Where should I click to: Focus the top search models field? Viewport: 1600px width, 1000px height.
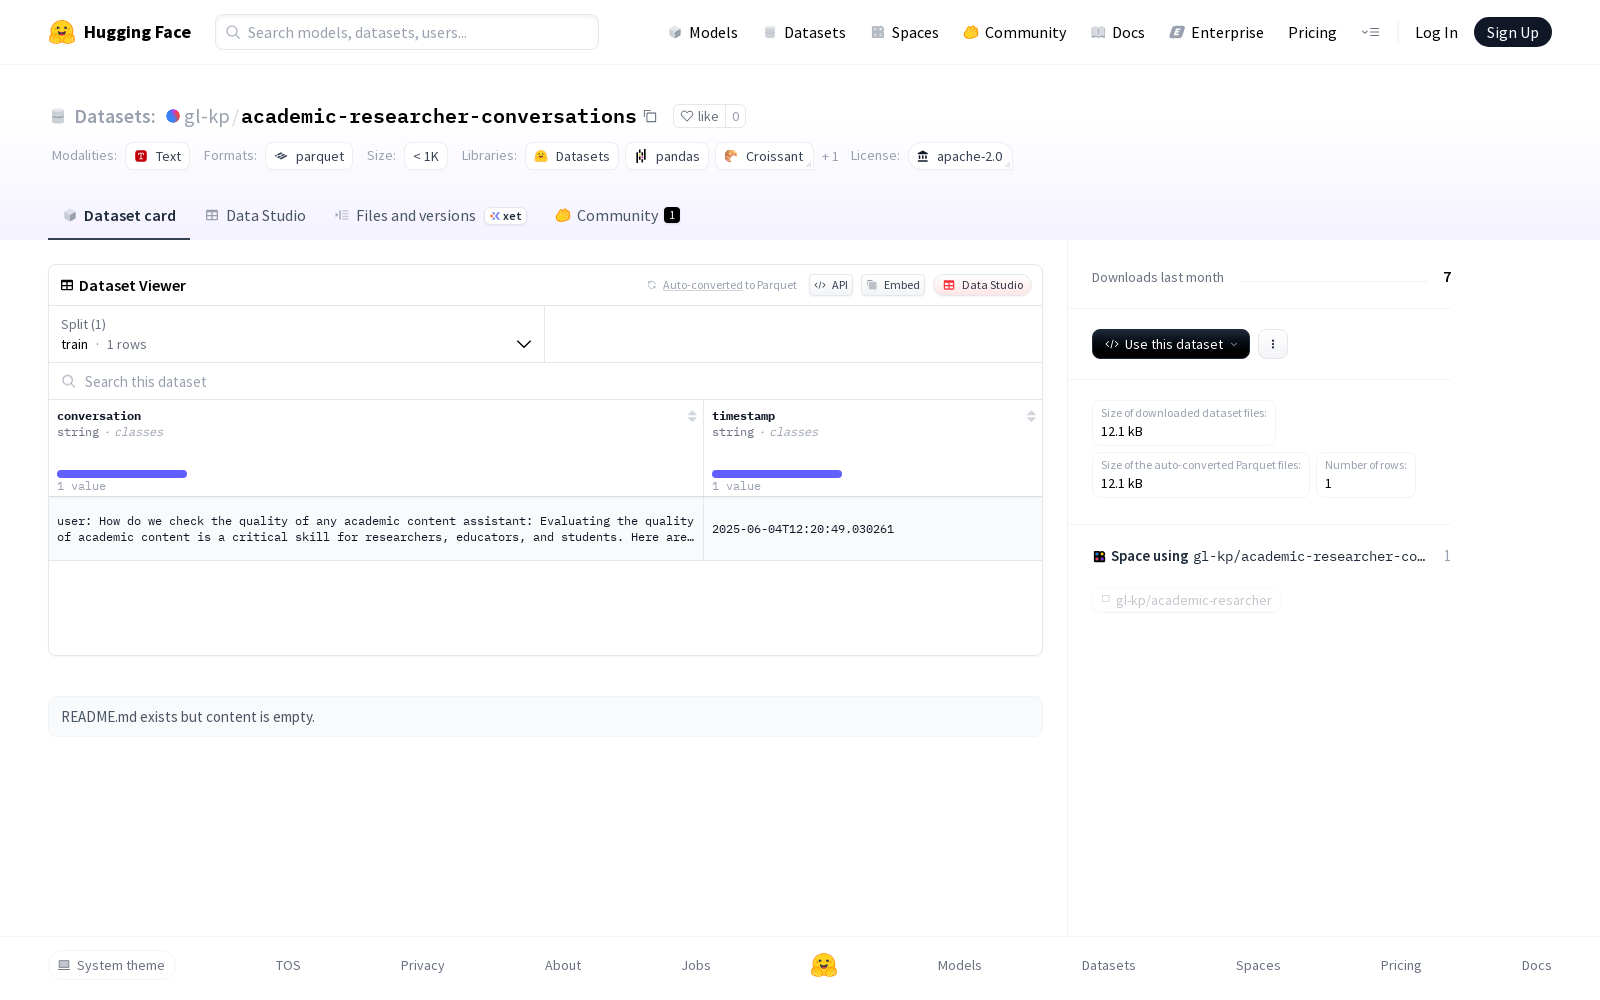click(407, 32)
